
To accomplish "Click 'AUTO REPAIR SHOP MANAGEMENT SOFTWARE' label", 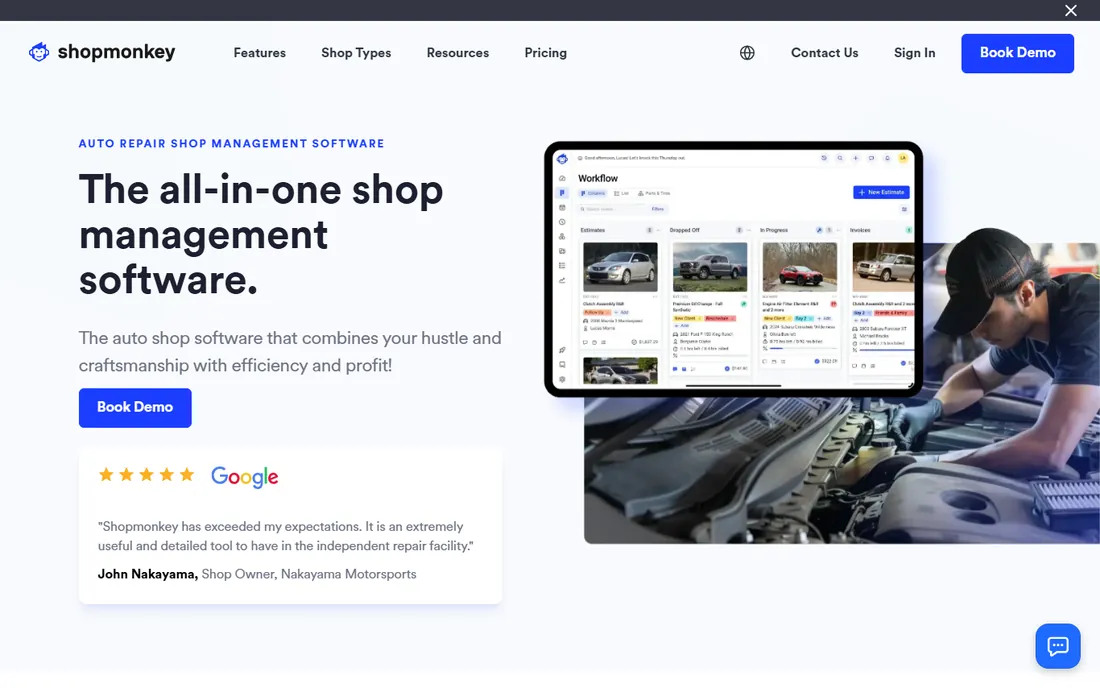I will (x=232, y=144).
